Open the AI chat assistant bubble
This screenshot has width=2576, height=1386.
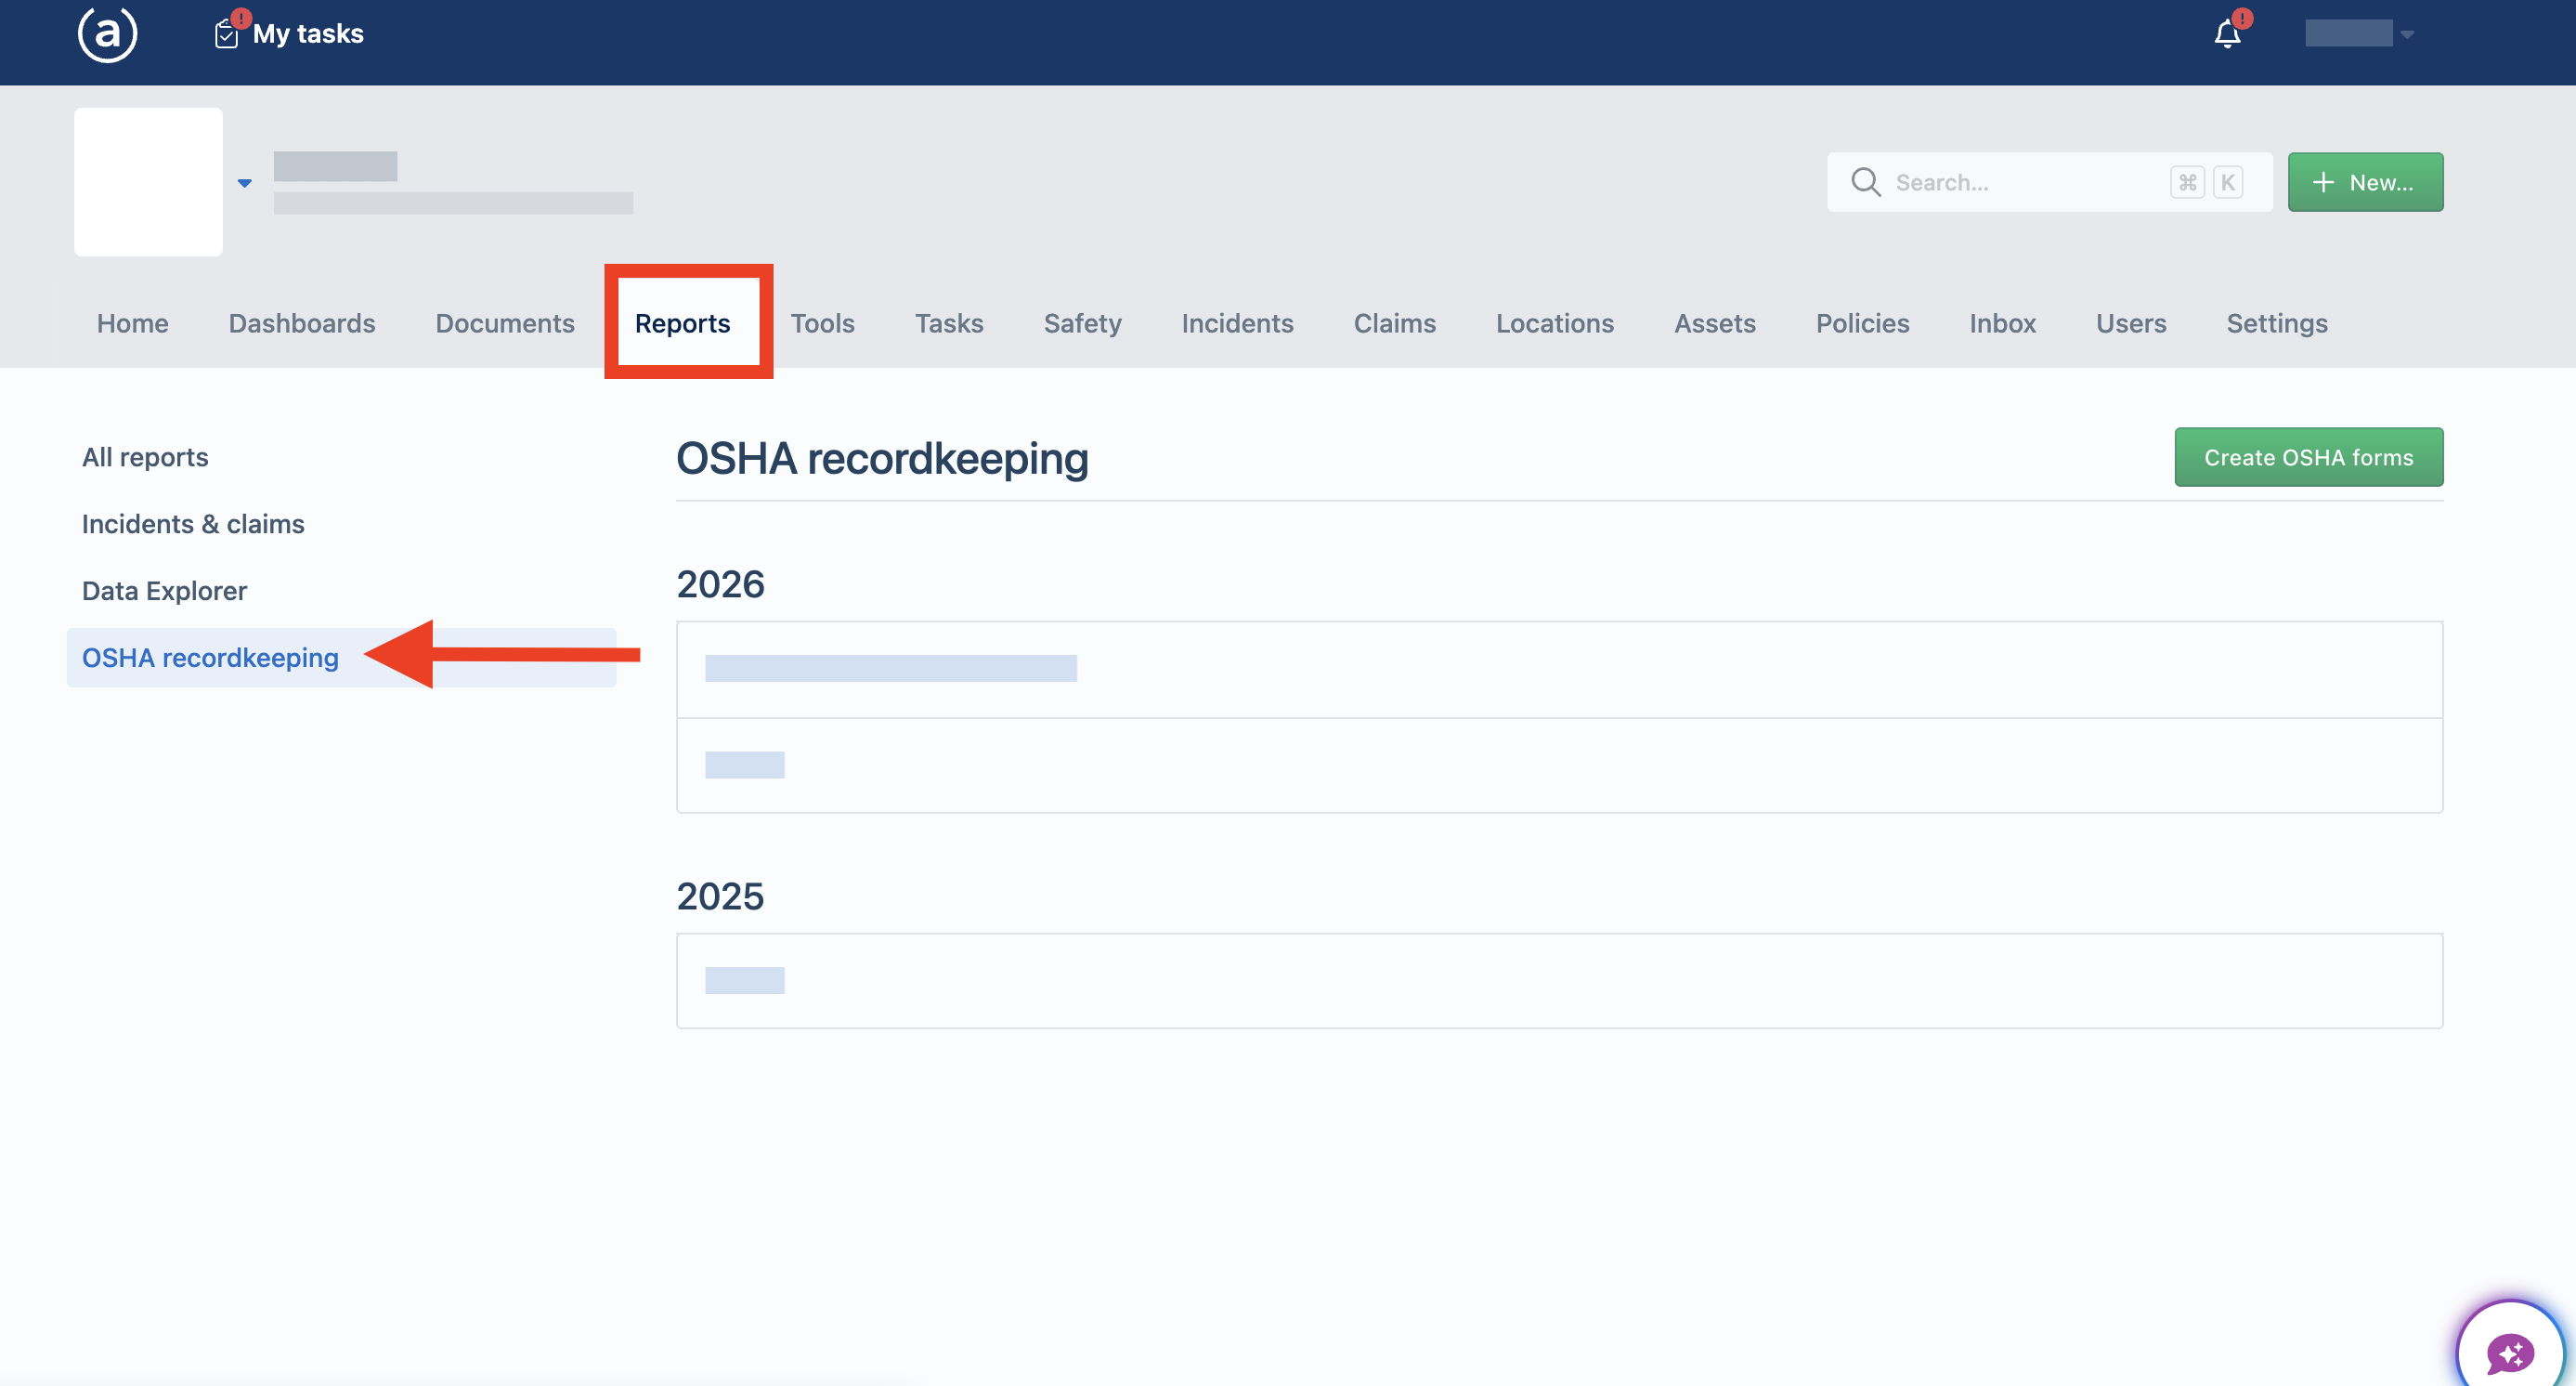point(2510,1352)
